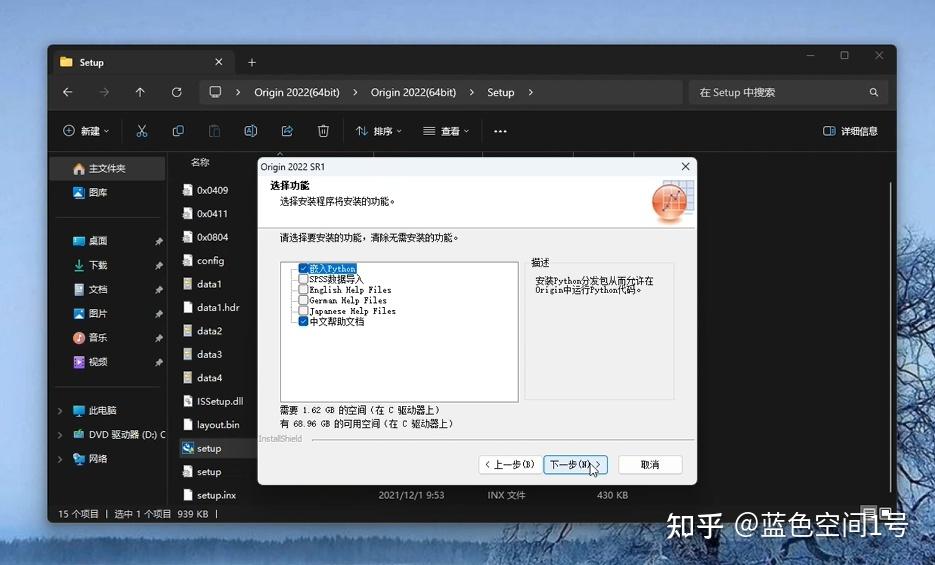
Task: Click the Name (名称) column header
Action: [x=200, y=162]
